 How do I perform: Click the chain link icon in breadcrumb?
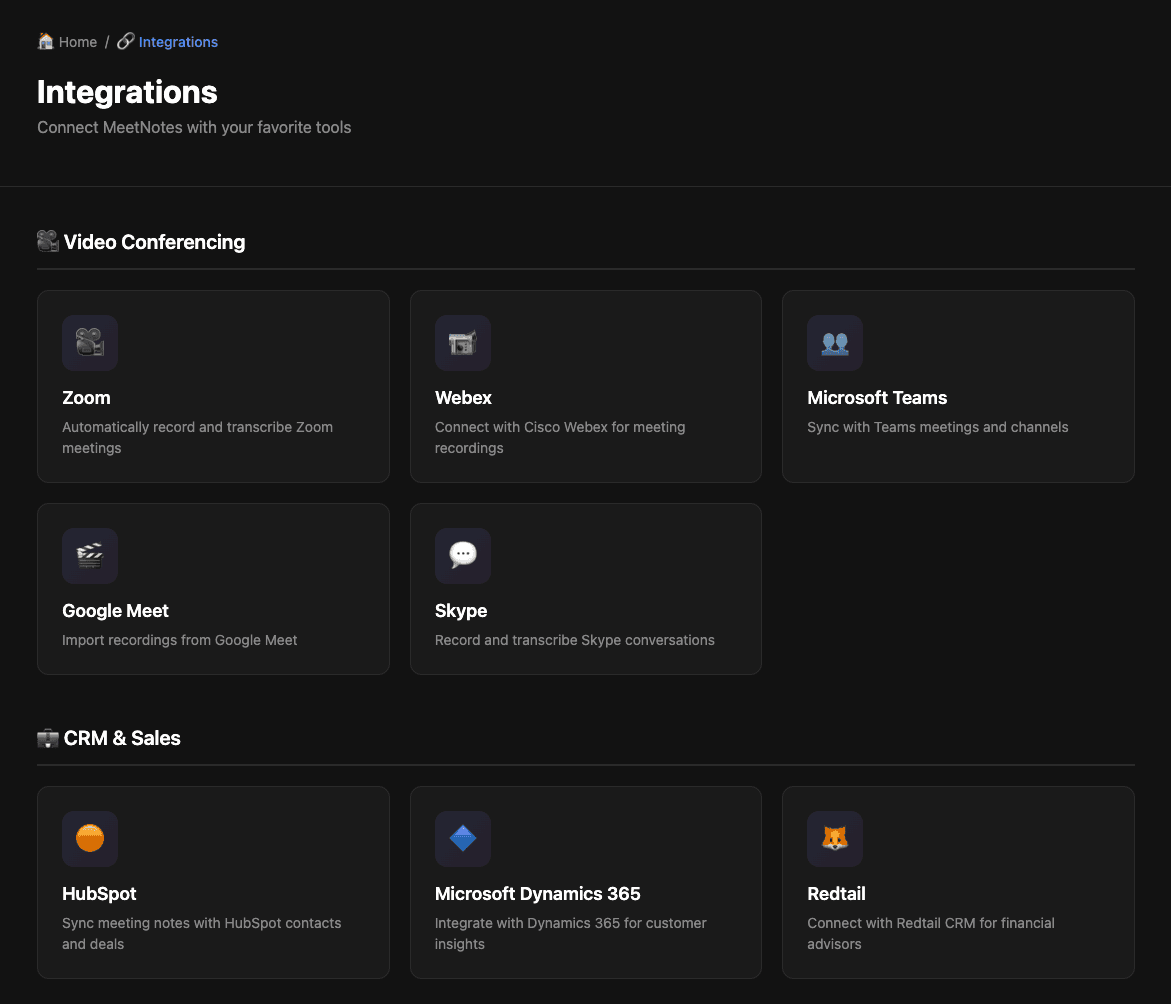[x=125, y=41]
